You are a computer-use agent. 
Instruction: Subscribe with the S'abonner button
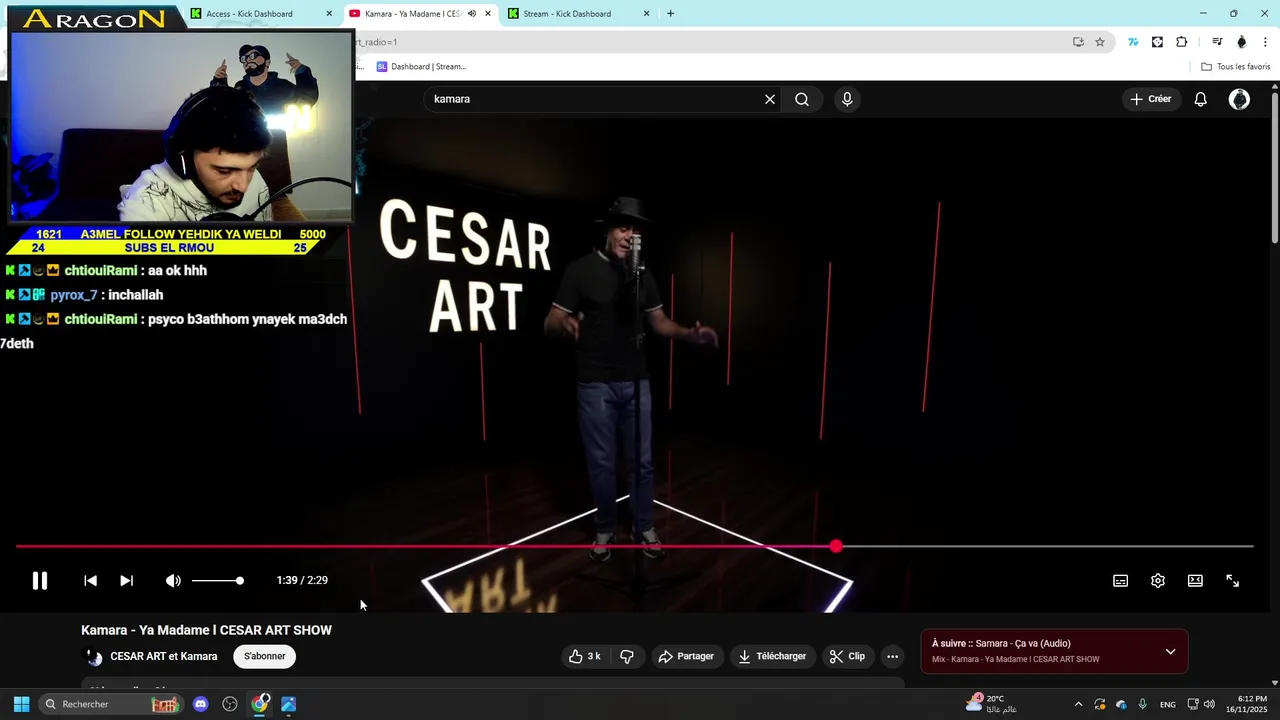[x=265, y=656]
